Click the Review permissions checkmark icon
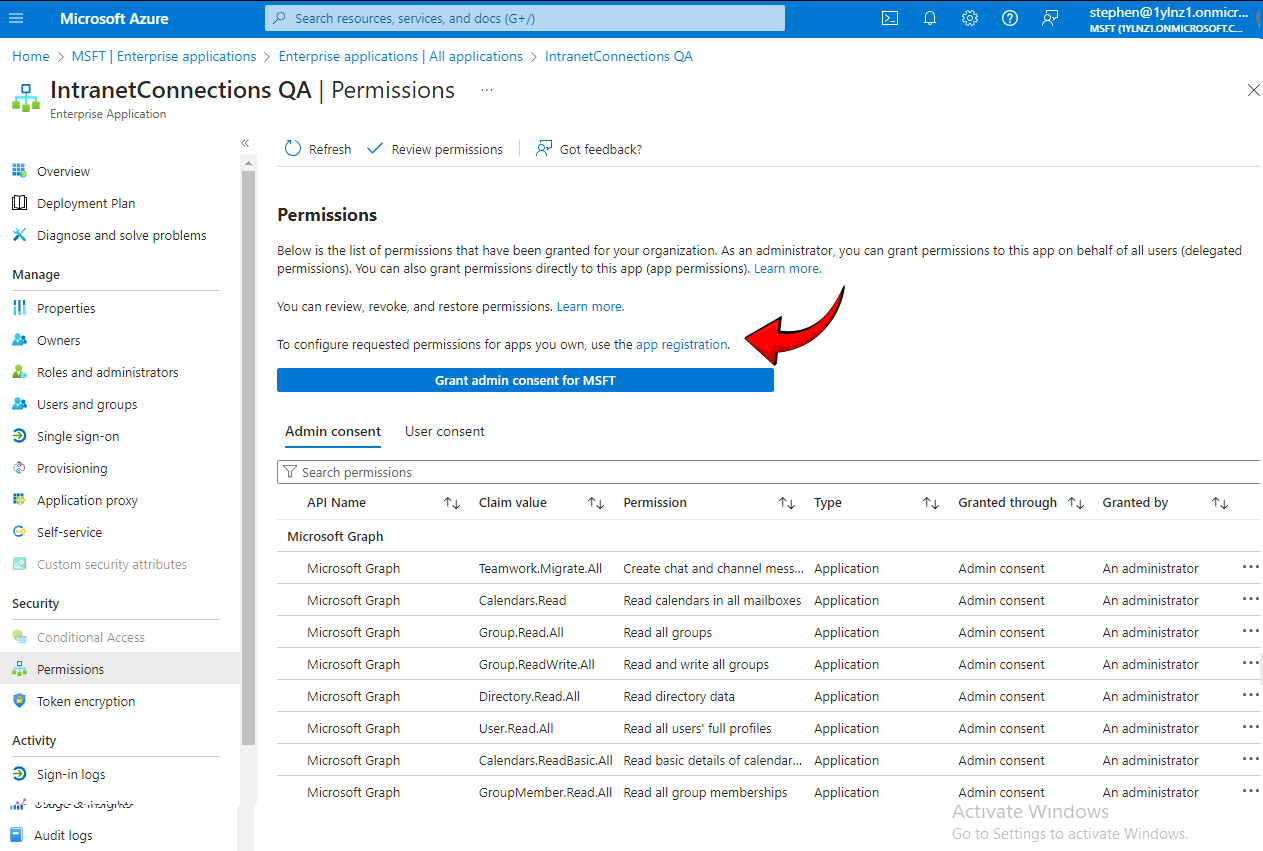The width and height of the screenshot is (1263, 851). pos(375,149)
